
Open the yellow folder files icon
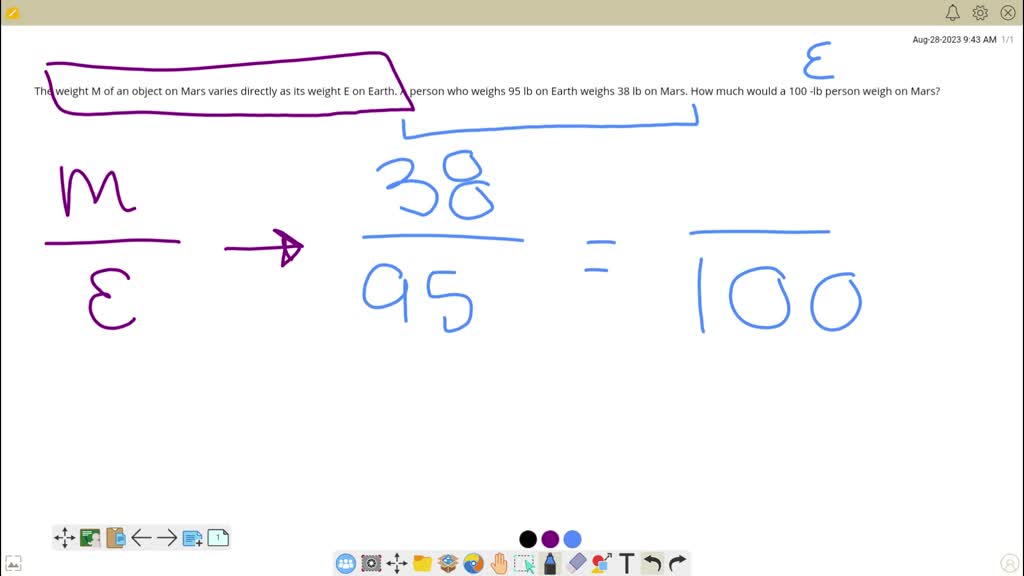click(x=423, y=563)
